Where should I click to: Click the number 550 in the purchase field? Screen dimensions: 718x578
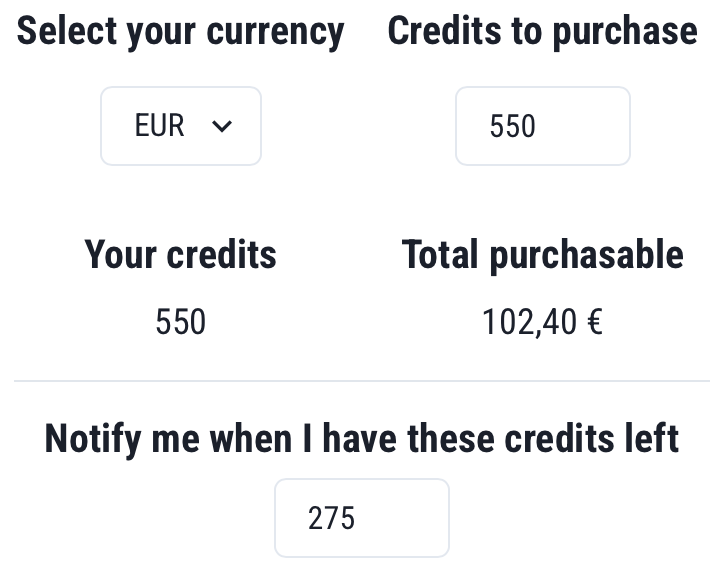(x=512, y=127)
